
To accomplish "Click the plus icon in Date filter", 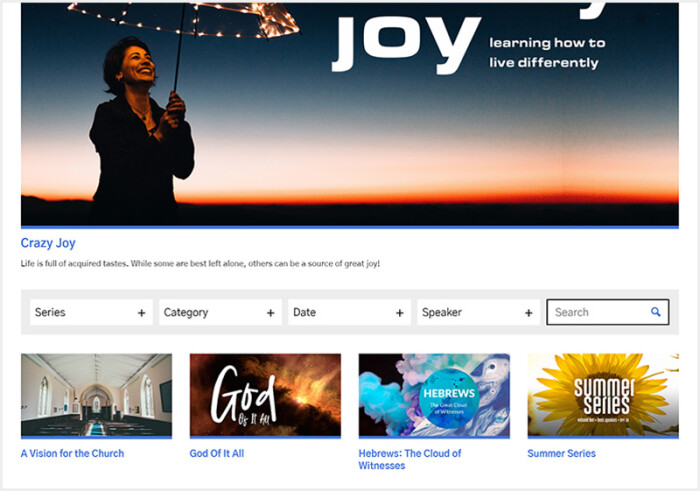I will pyautogui.click(x=400, y=313).
